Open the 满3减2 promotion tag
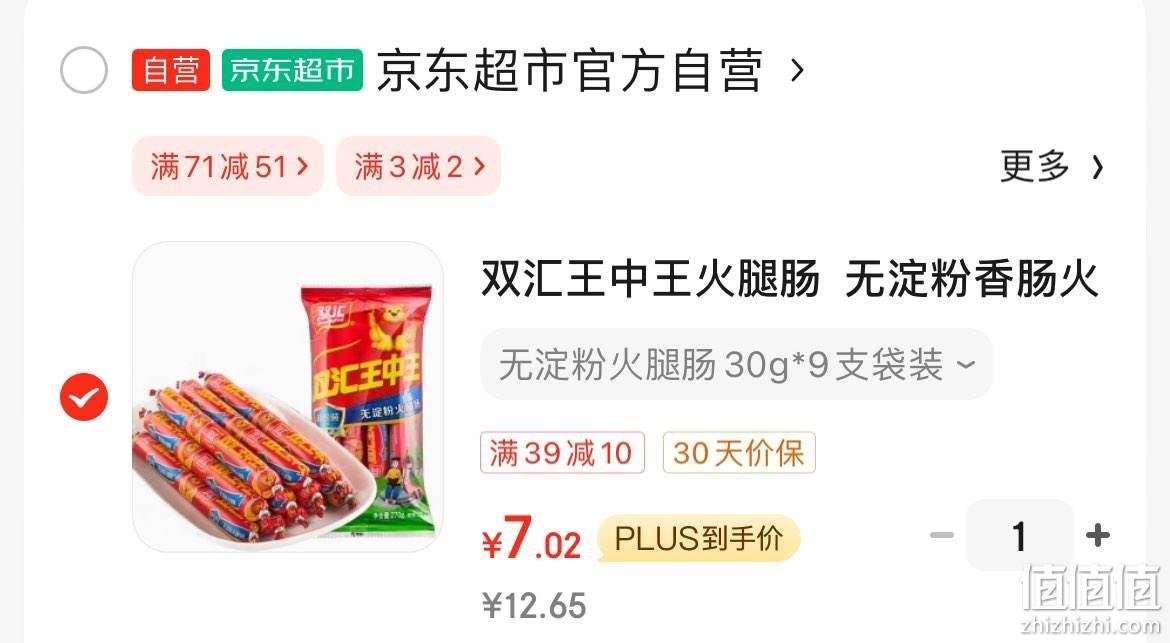1170x643 pixels. 419,166
